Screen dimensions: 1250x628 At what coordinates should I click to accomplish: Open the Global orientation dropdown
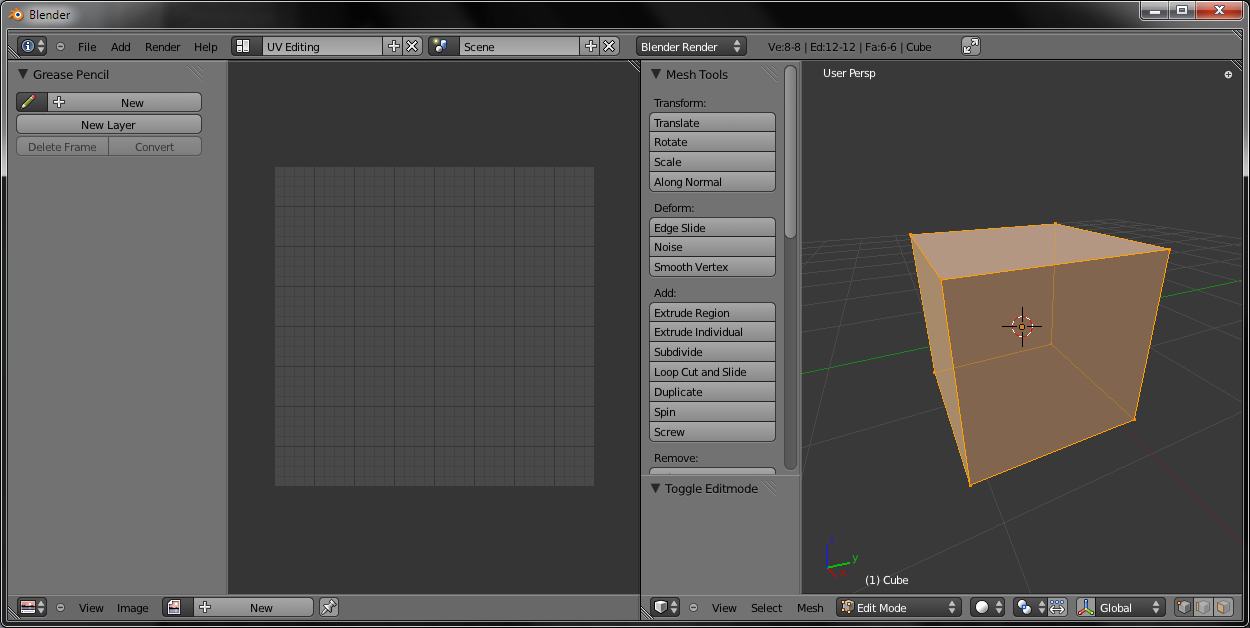pyautogui.click(x=1130, y=607)
